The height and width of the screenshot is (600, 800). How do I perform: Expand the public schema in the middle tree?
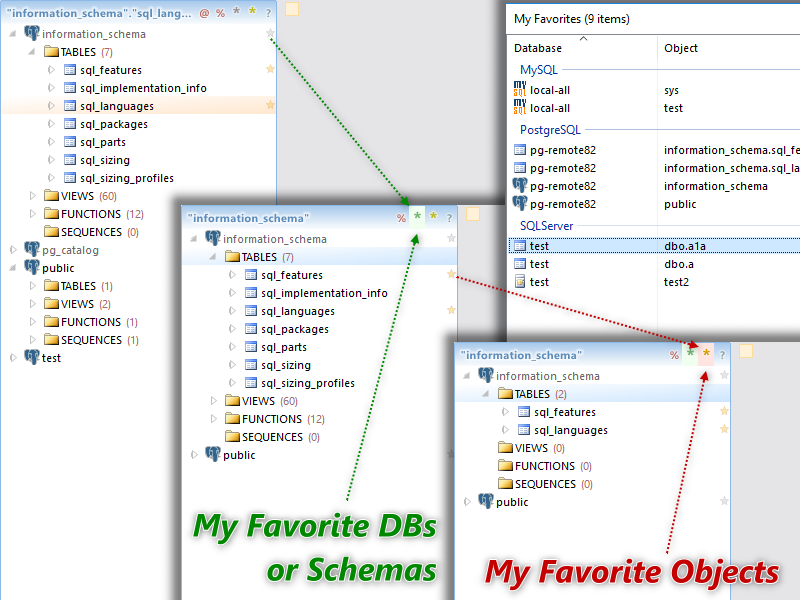click(x=194, y=455)
